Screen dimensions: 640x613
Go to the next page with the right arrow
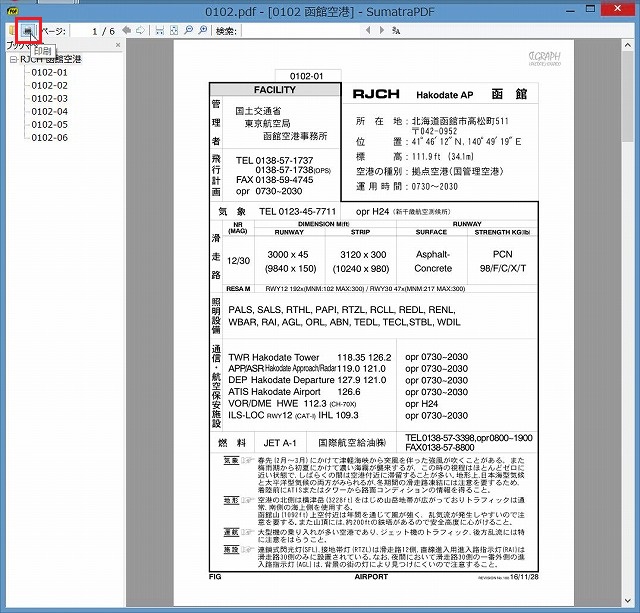[x=140, y=30]
